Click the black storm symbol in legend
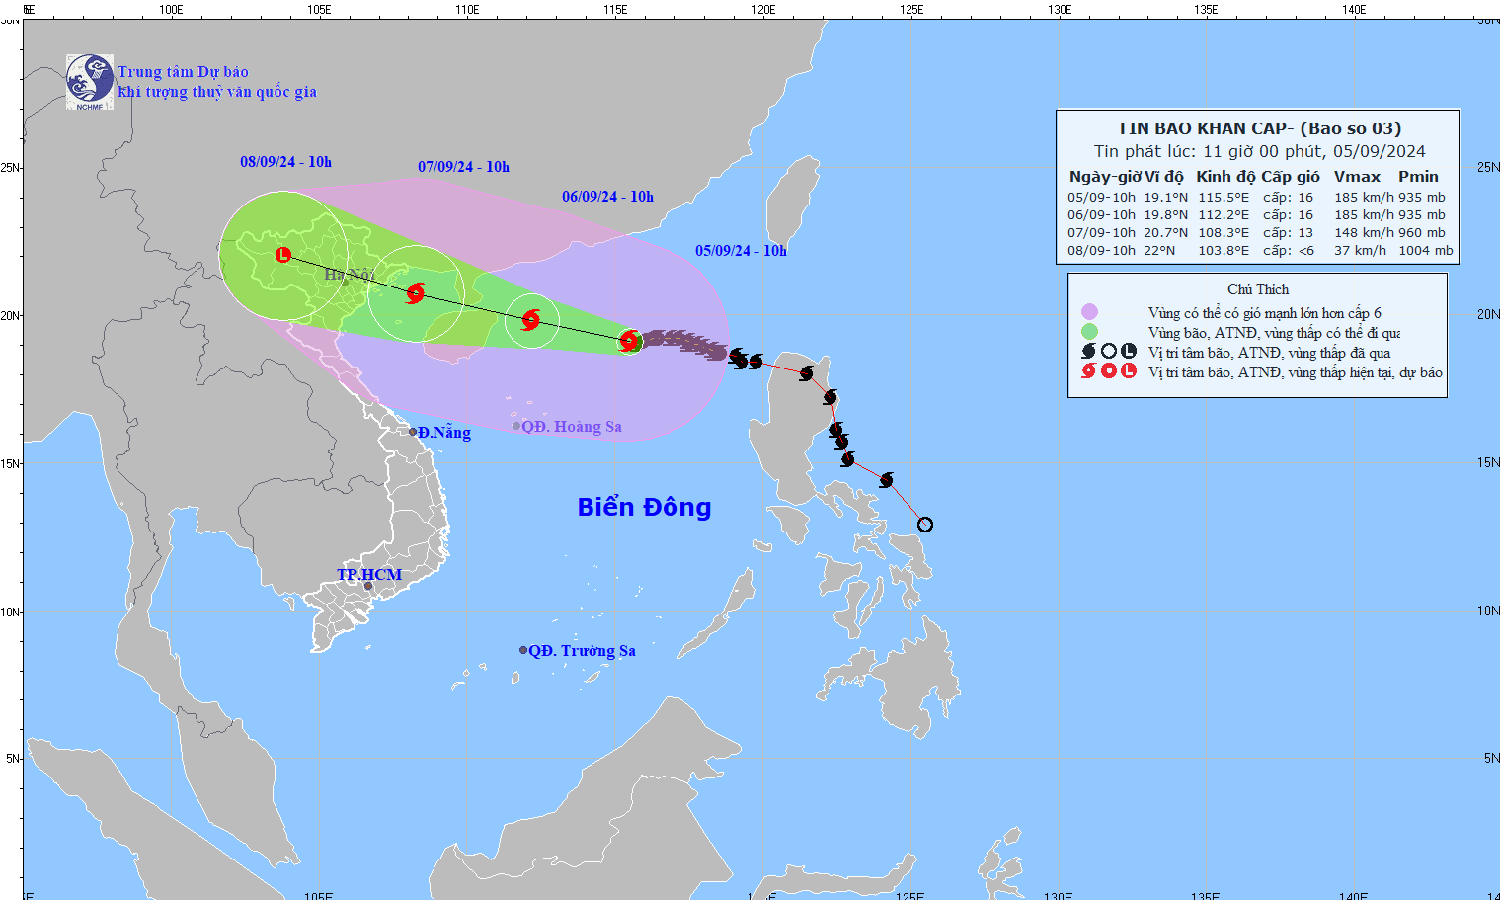Image resolution: width=1500 pixels, height=900 pixels. 1089,352
